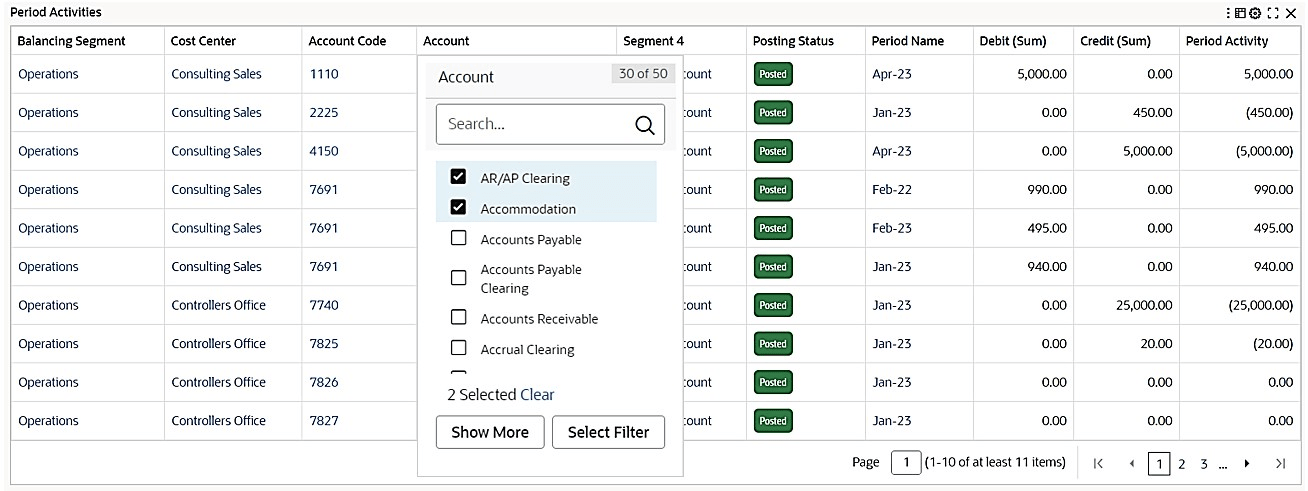1308x491 pixels.
Task: Open the settings gear icon
Action: (x=1255, y=13)
